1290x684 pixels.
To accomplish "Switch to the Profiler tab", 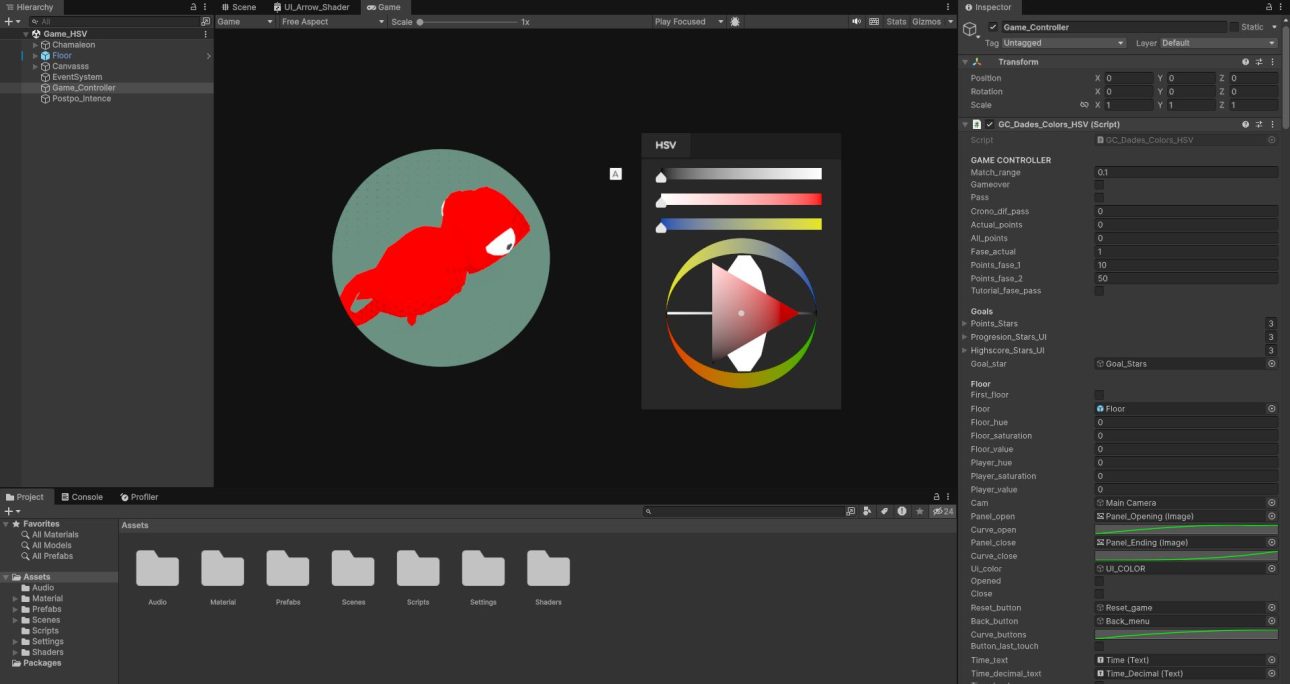I will (139, 497).
